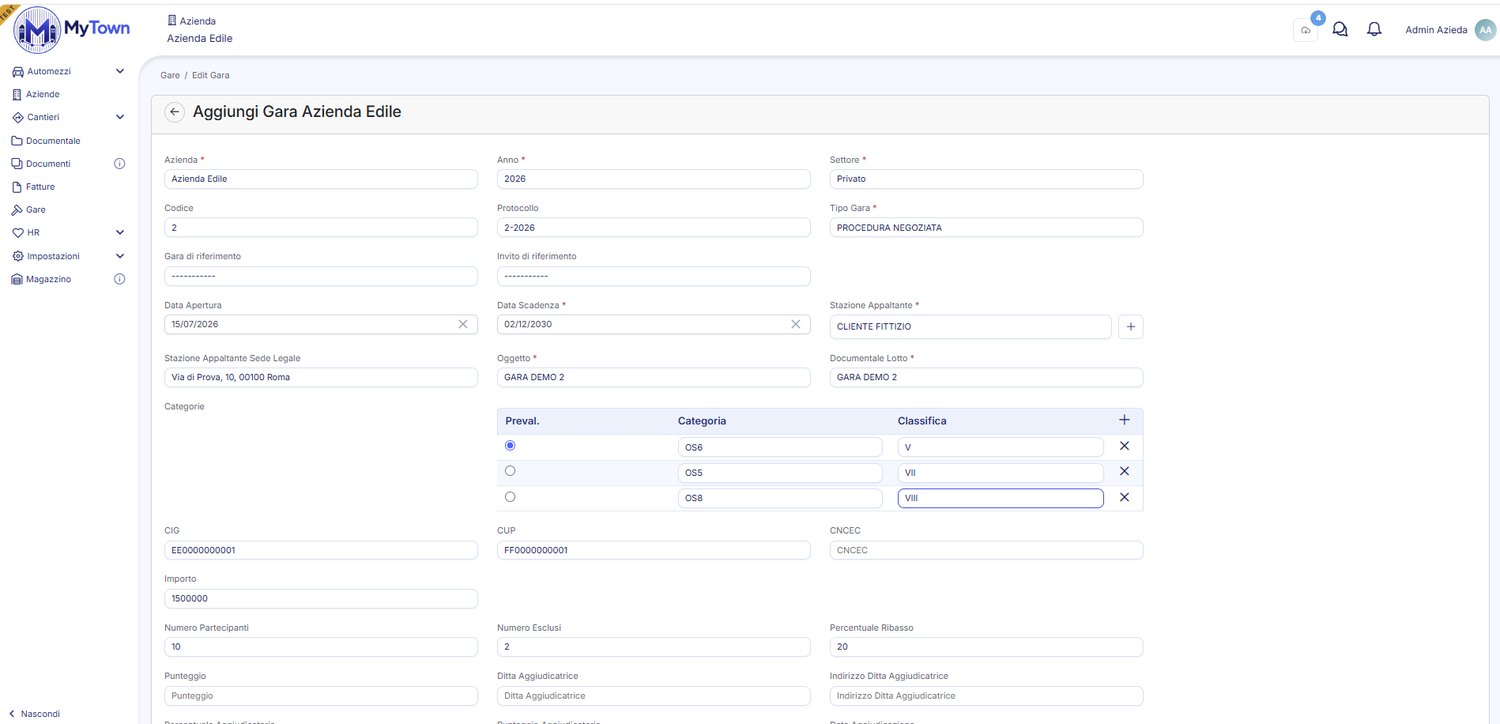Viewport: 1500px width, 724px height.
Task: Expand the Impostazioni menu chevron
Action: pyautogui.click(x=120, y=256)
